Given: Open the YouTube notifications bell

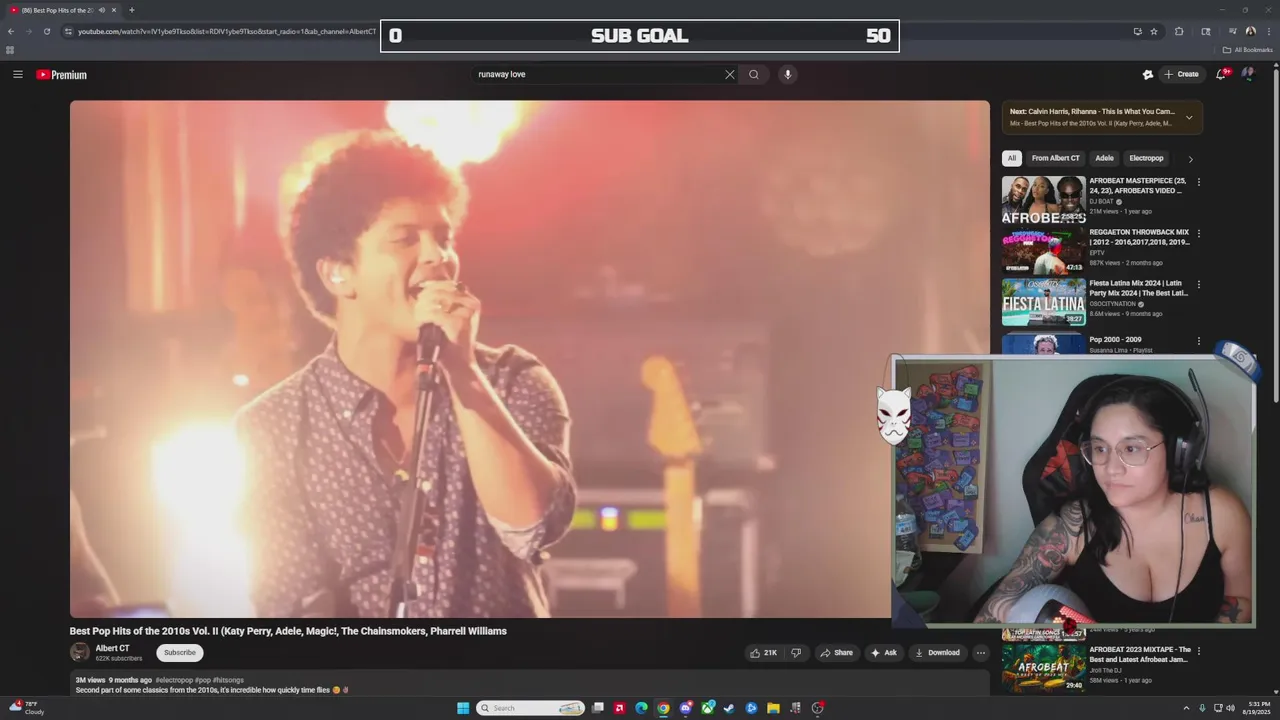Looking at the screenshot, I should click(x=1221, y=74).
